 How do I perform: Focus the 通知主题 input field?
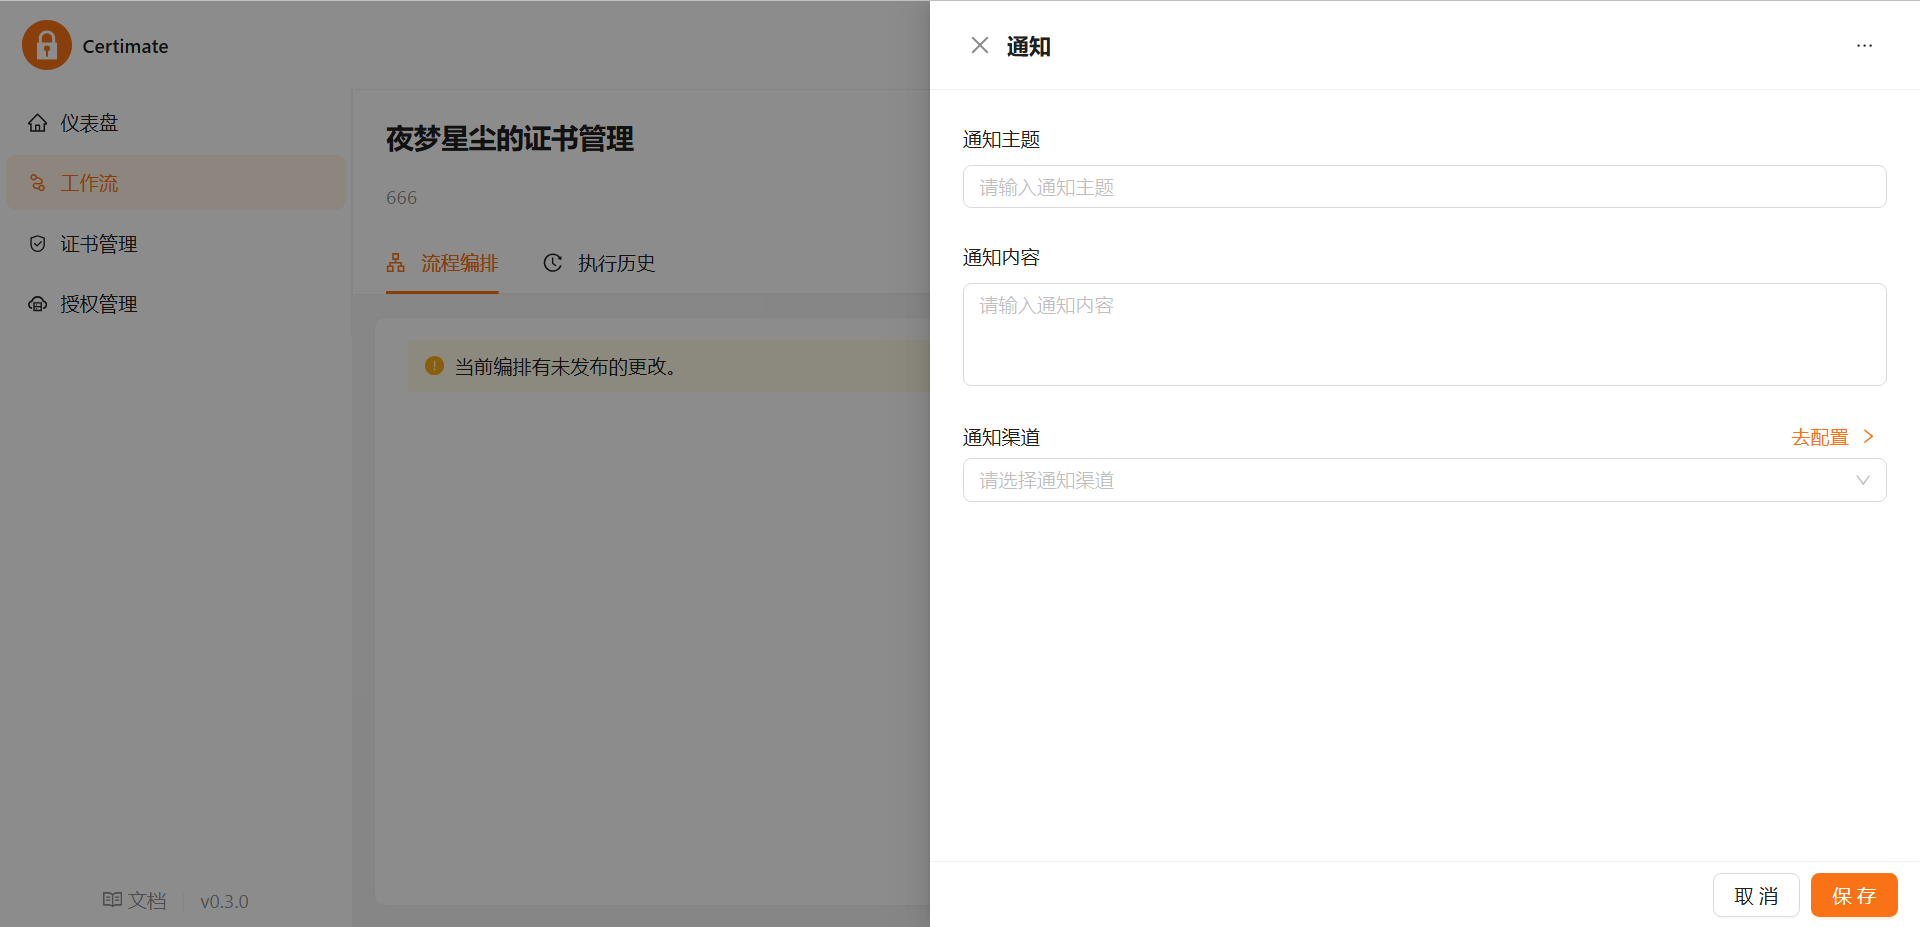coord(1424,187)
